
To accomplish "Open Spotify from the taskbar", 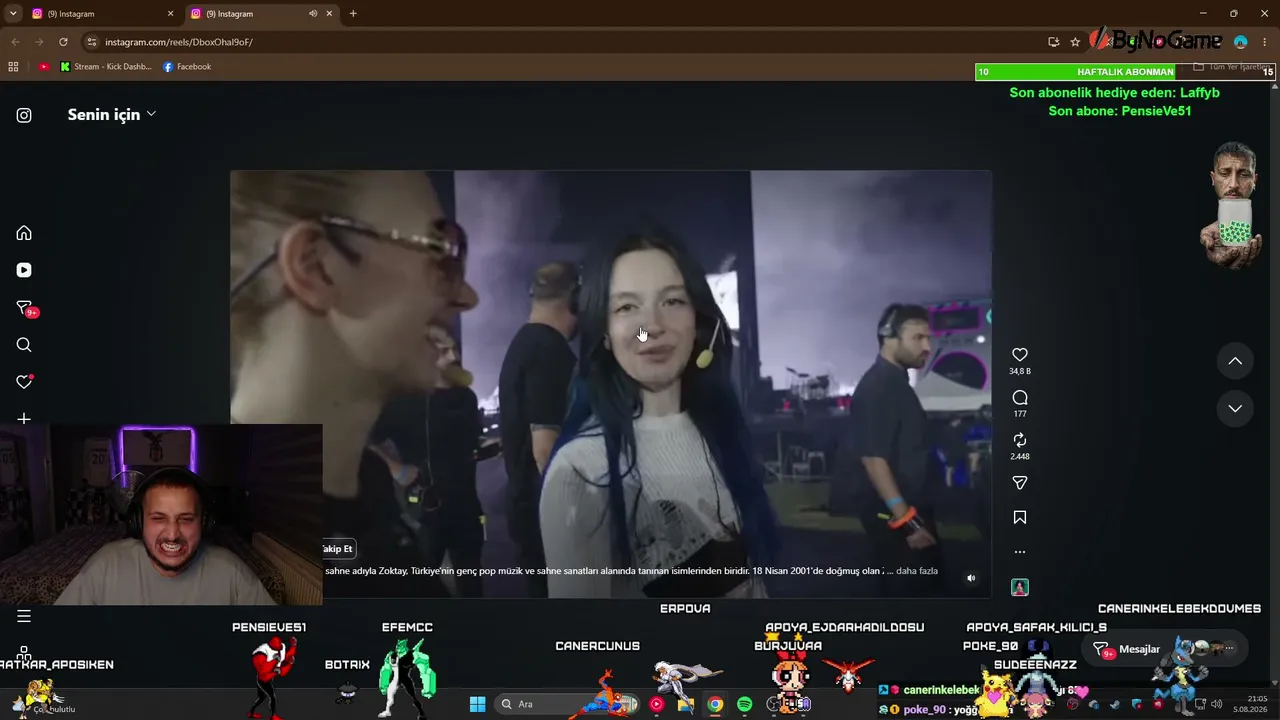I will coord(745,704).
